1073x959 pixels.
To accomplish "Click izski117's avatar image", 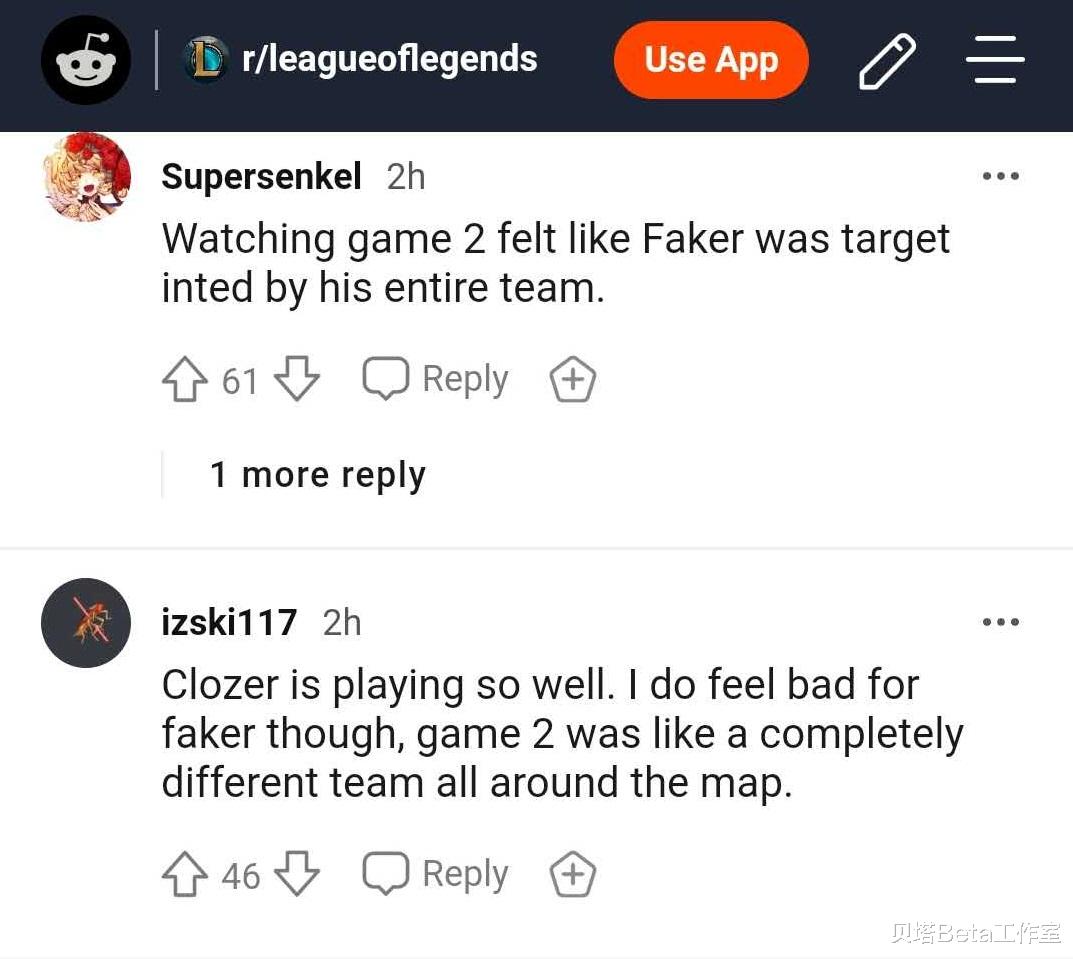I will (85, 622).
